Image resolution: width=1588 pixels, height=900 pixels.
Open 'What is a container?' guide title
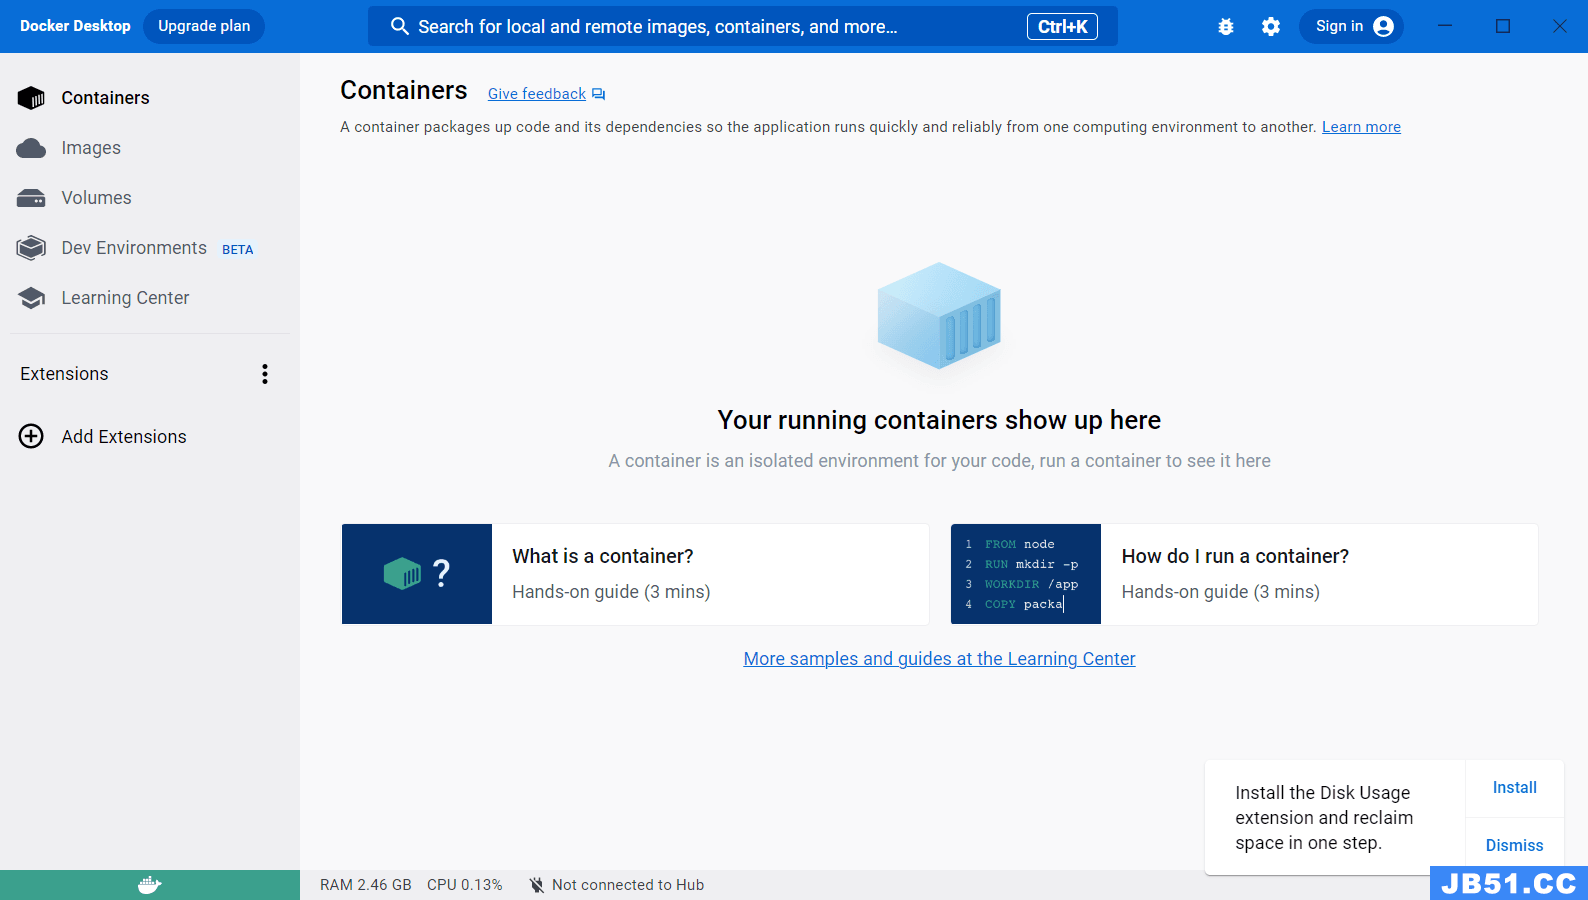point(603,556)
